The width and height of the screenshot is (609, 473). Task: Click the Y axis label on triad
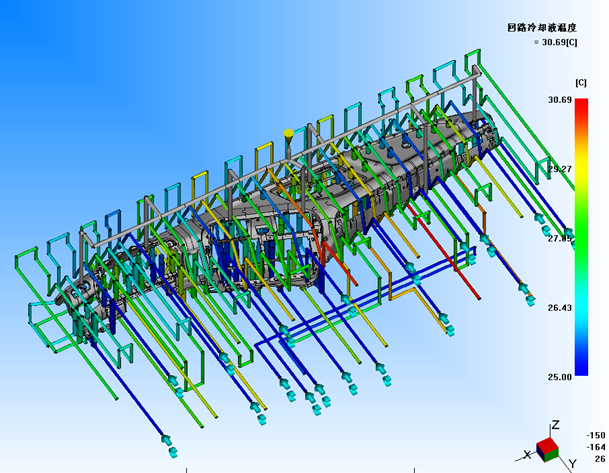pyautogui.click(x=572, y=464)
